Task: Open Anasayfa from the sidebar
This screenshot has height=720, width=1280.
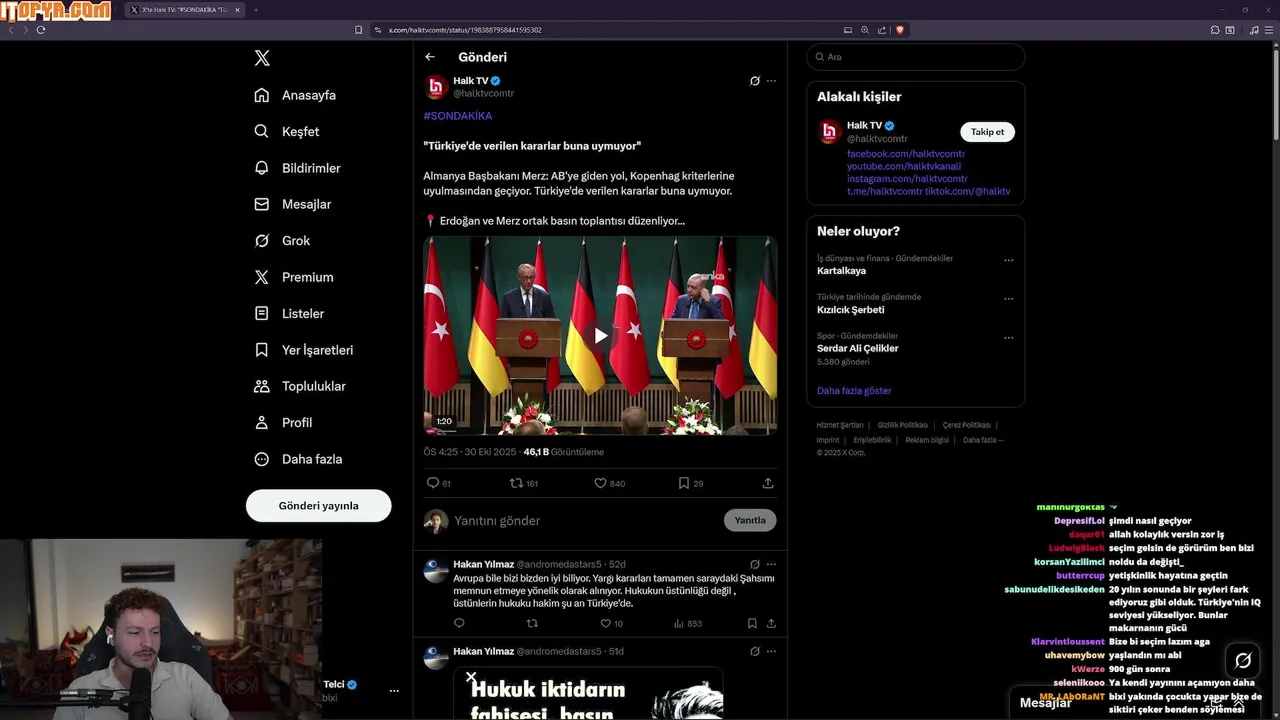Action: (x=295, y=95)
